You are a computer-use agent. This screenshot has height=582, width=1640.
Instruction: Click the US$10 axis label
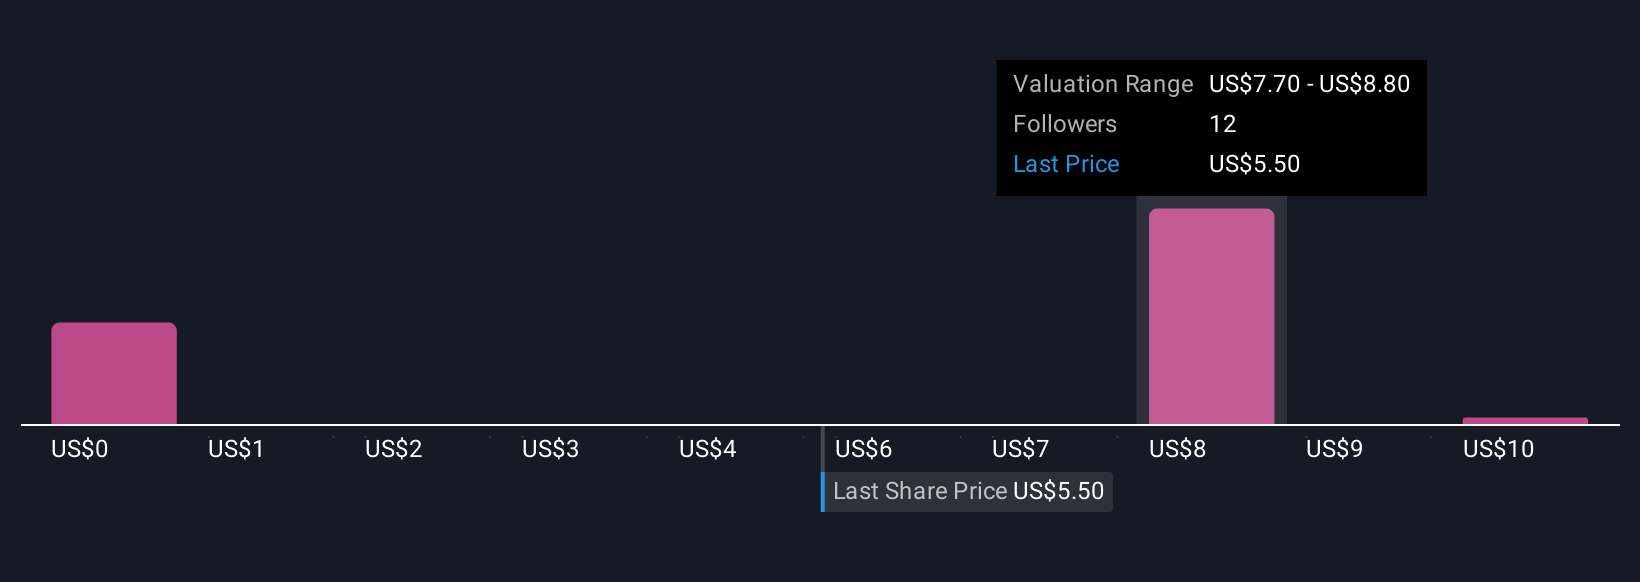1498,449
